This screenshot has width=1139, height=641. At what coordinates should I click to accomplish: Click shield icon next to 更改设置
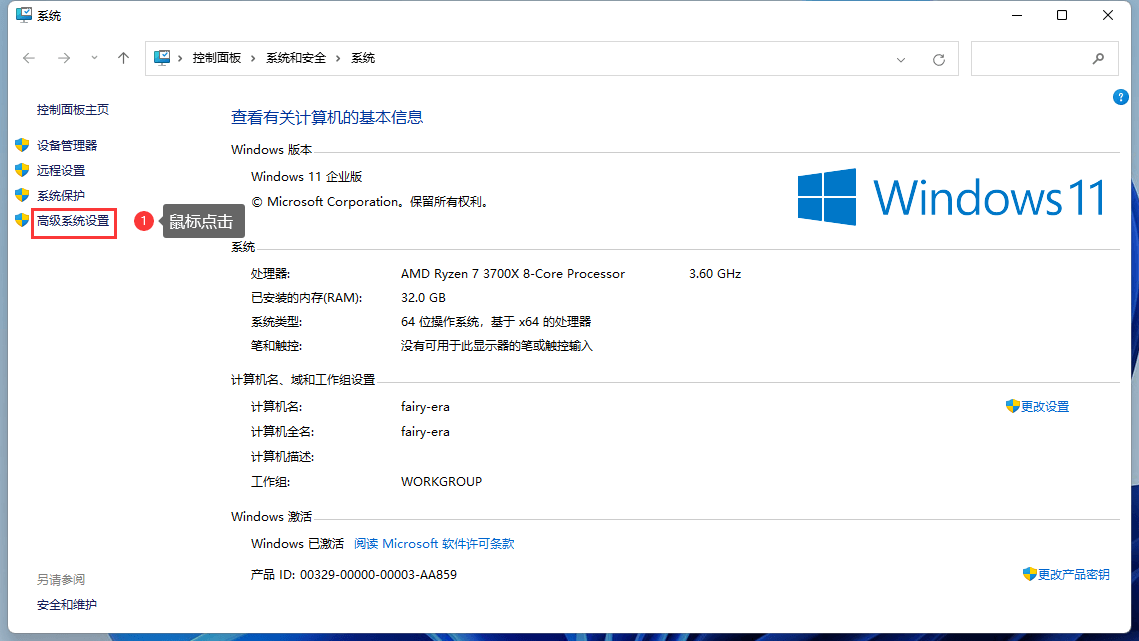pyautogui.click(x=1013, y=406)
